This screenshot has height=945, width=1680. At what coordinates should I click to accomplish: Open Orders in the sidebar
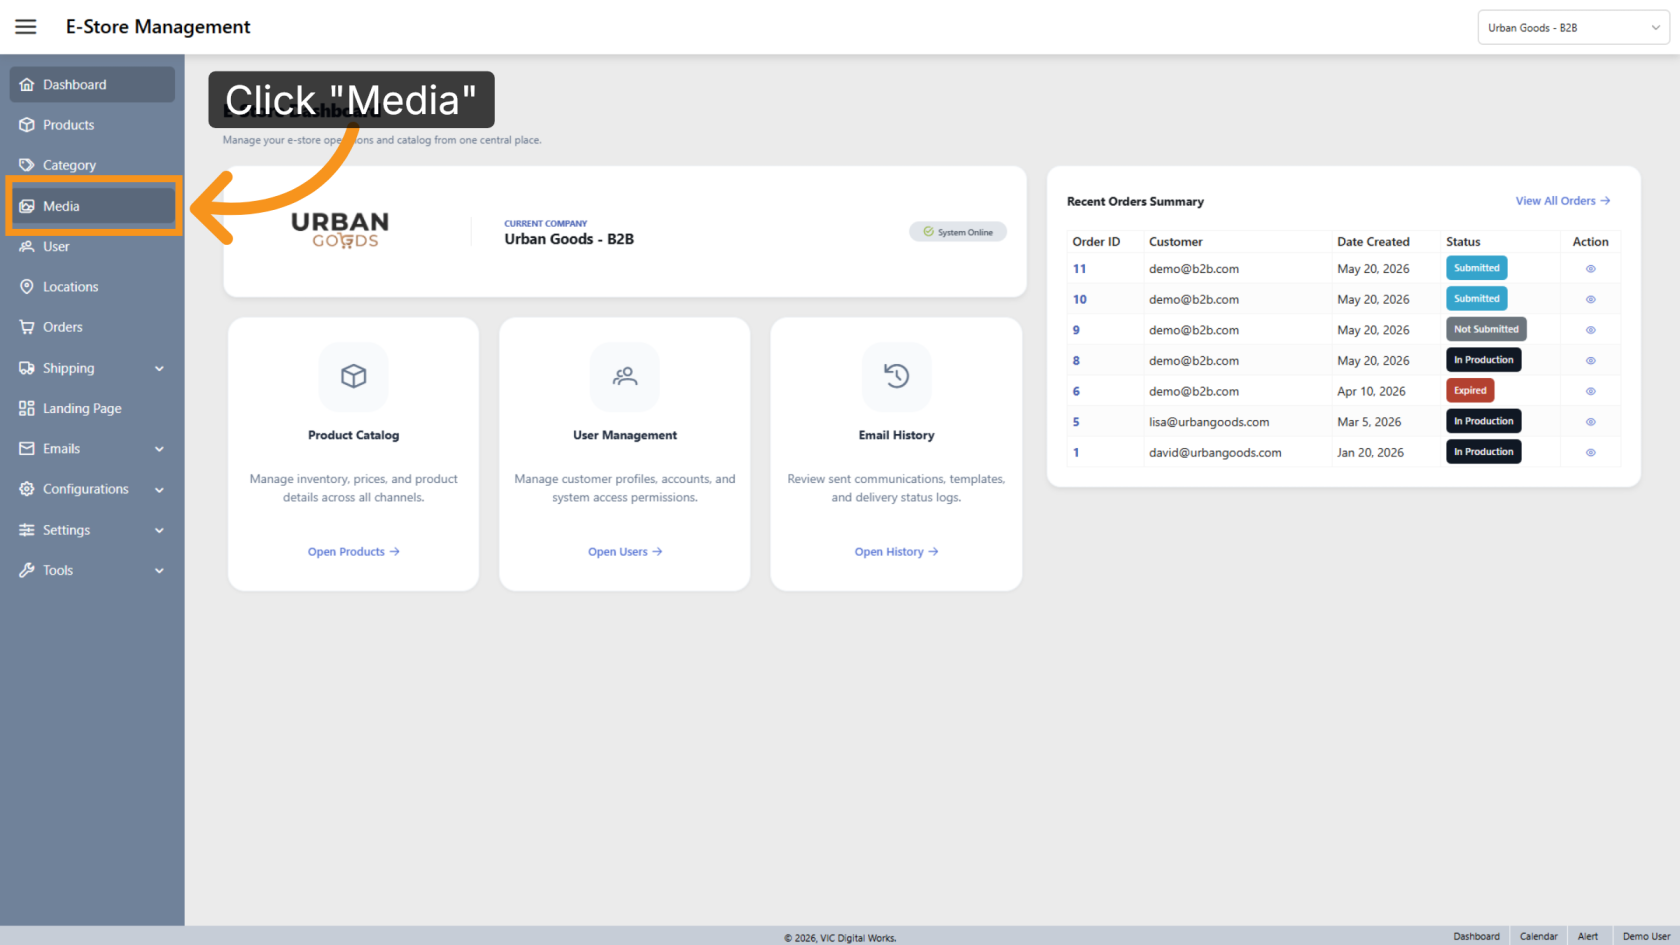(92, 327)
